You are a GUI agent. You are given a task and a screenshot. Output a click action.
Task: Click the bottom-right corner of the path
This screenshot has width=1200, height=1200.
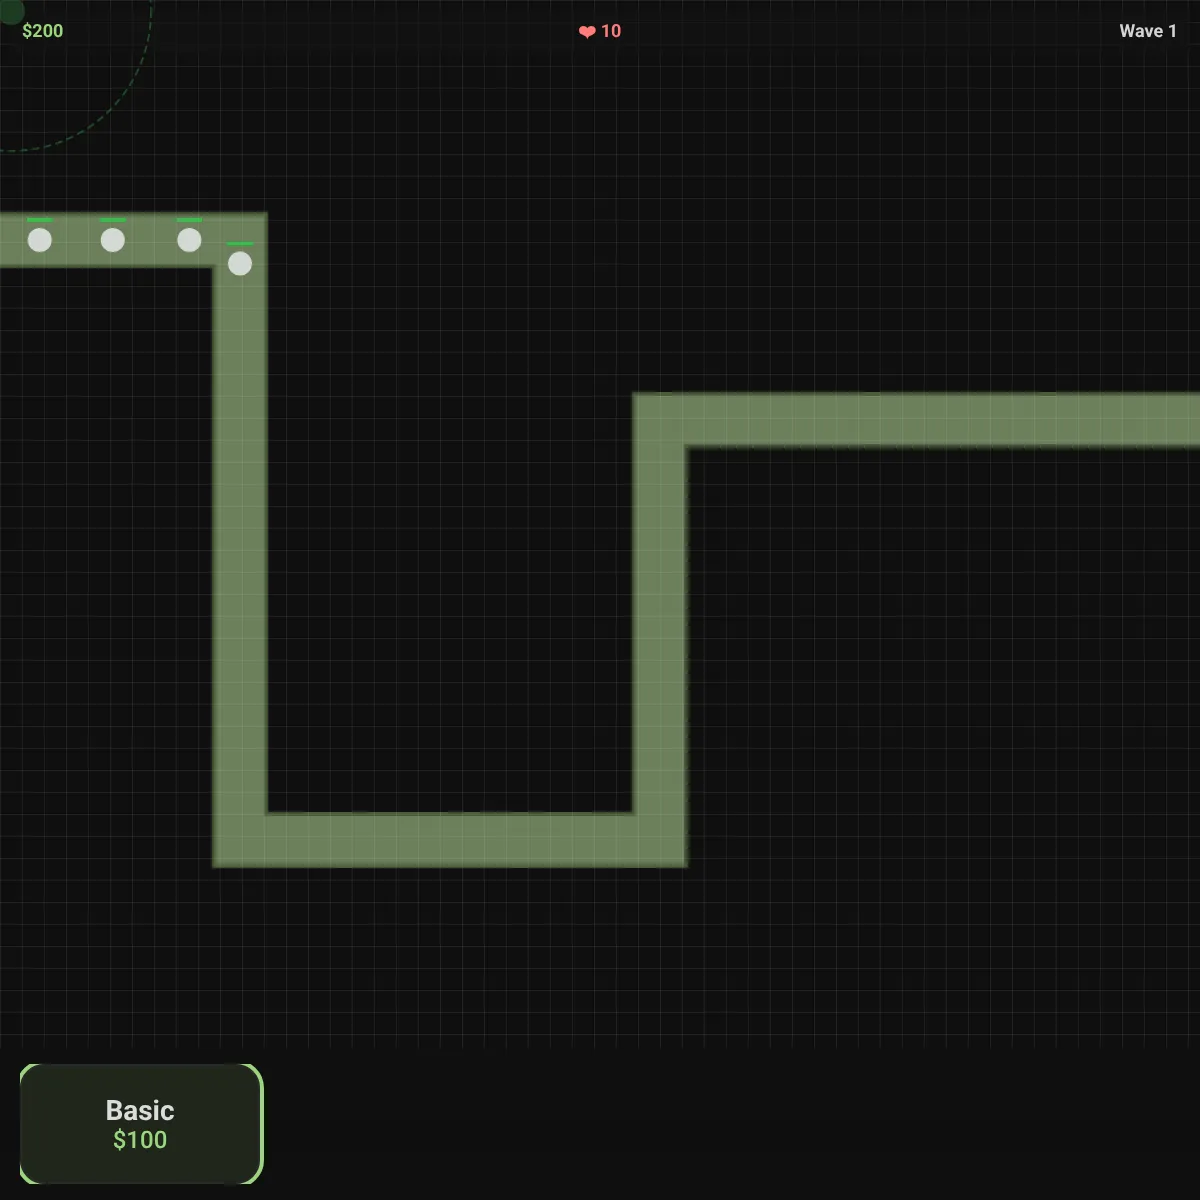tap(660, 840)
